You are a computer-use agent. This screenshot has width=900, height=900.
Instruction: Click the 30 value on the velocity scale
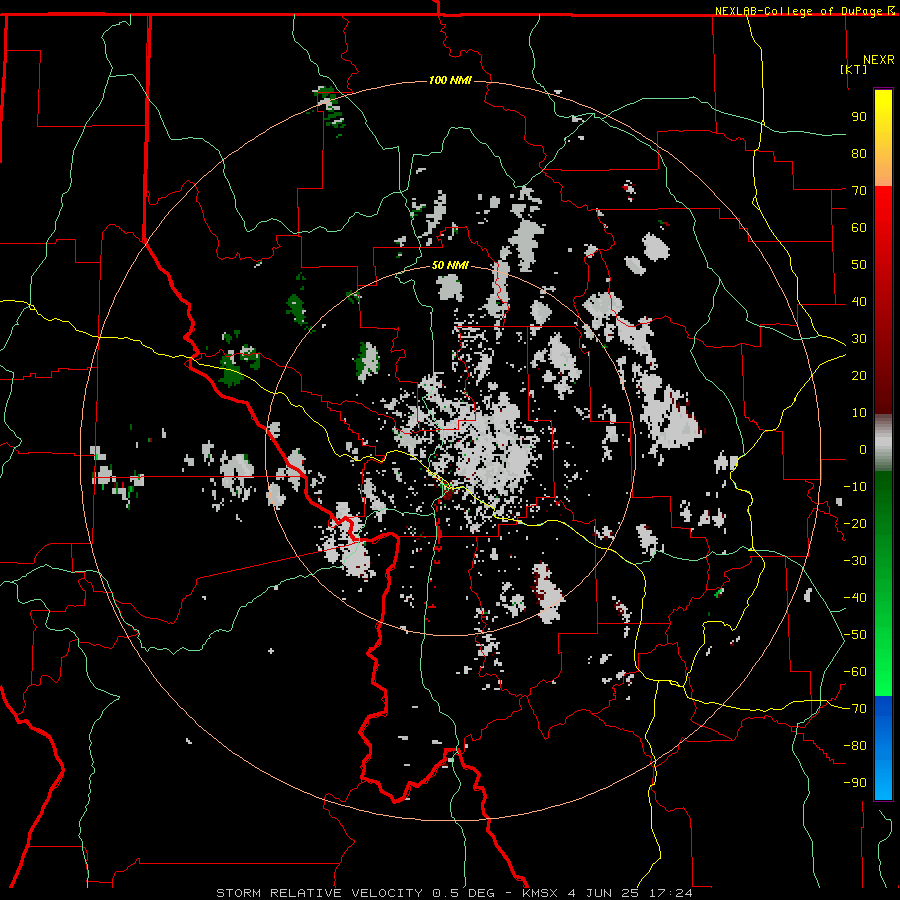(859, 339)
